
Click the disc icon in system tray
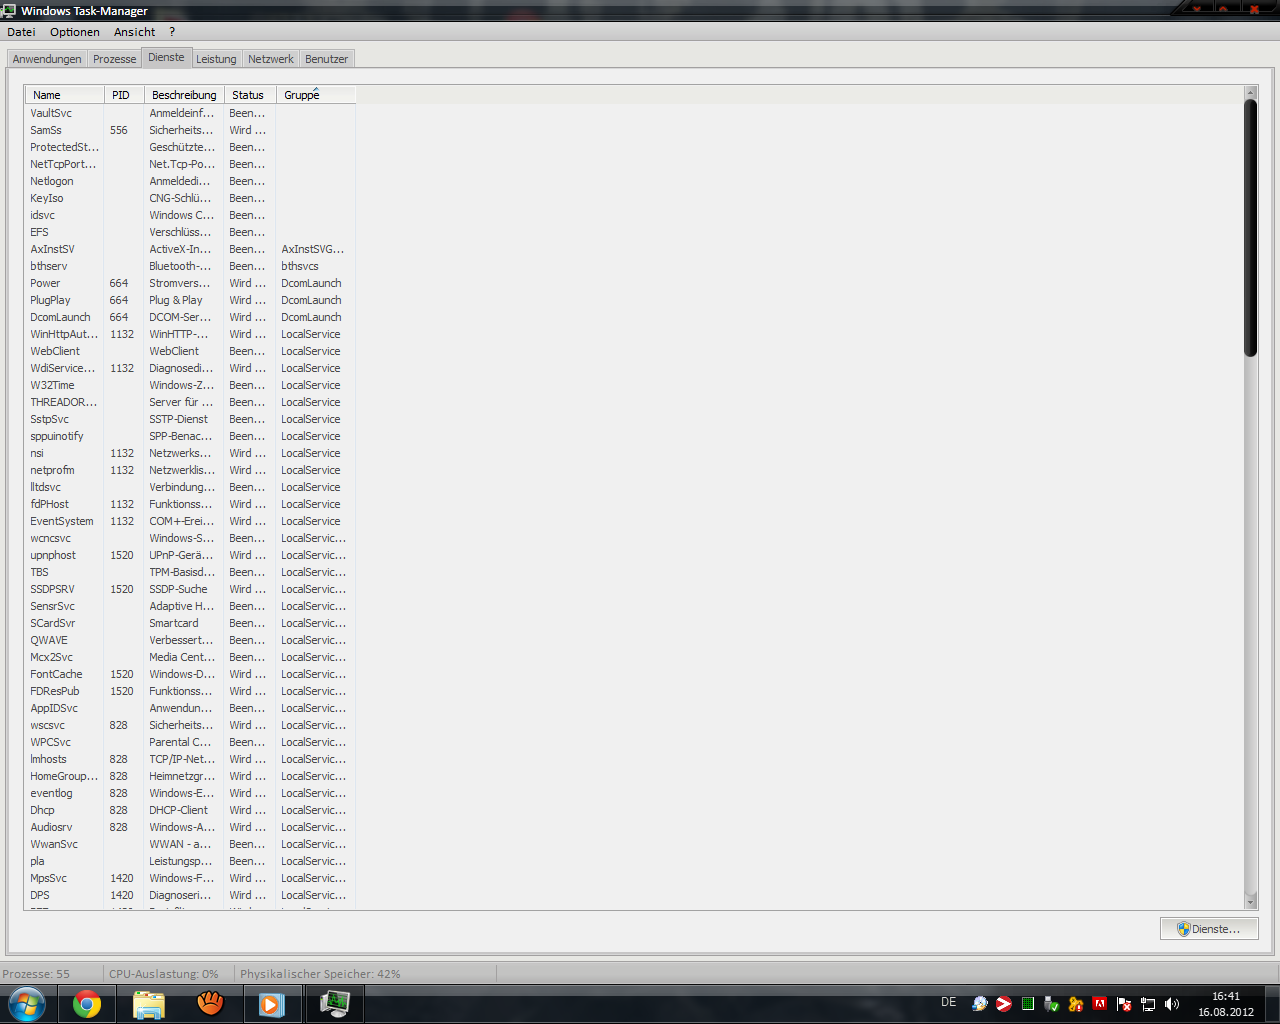[x=980, y=1003]
